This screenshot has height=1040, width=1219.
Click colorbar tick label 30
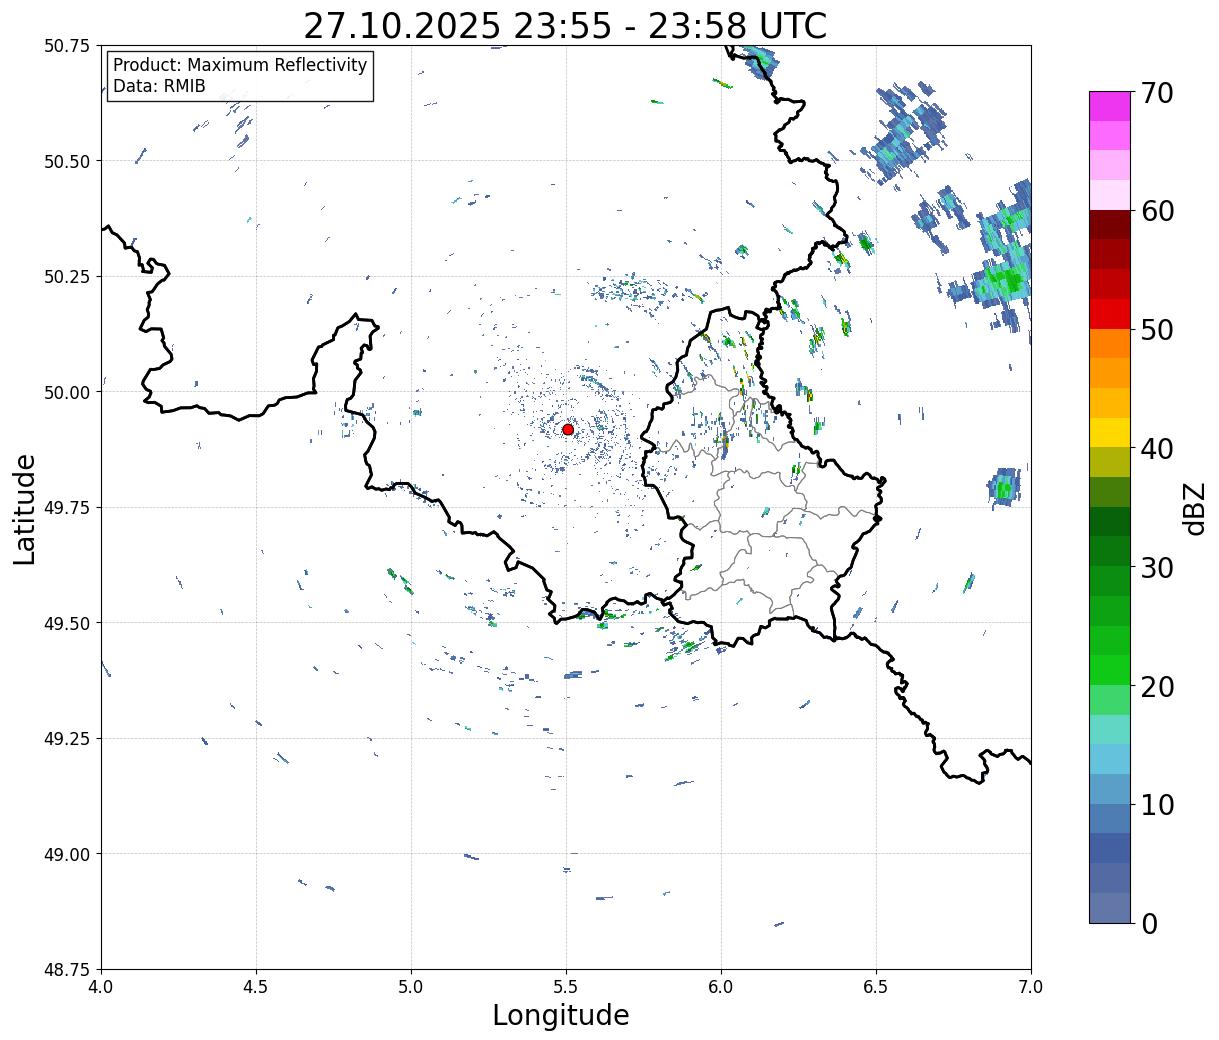[x=1156, y=567]
